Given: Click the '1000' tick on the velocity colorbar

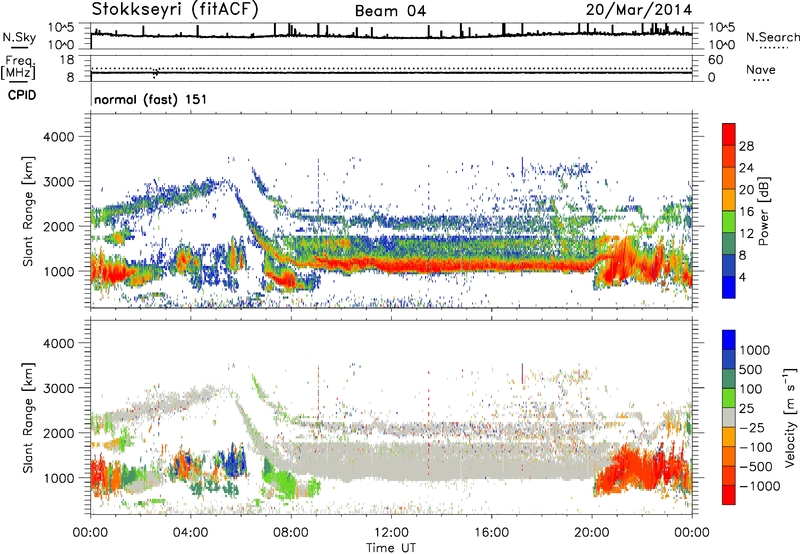Looking at the screenshot, I should click(754, 350).
